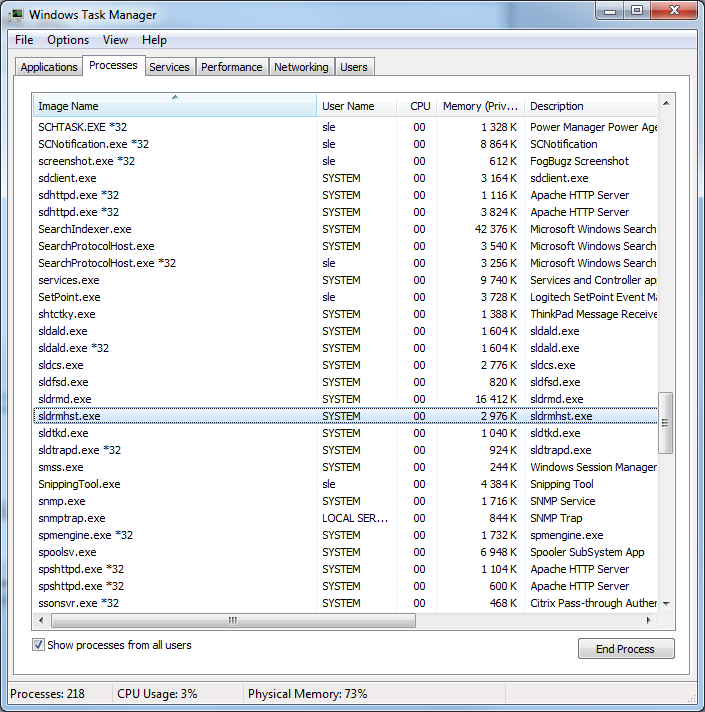The image size is (705, 712).
Task: Select the Processes tab
Action: 113,65
